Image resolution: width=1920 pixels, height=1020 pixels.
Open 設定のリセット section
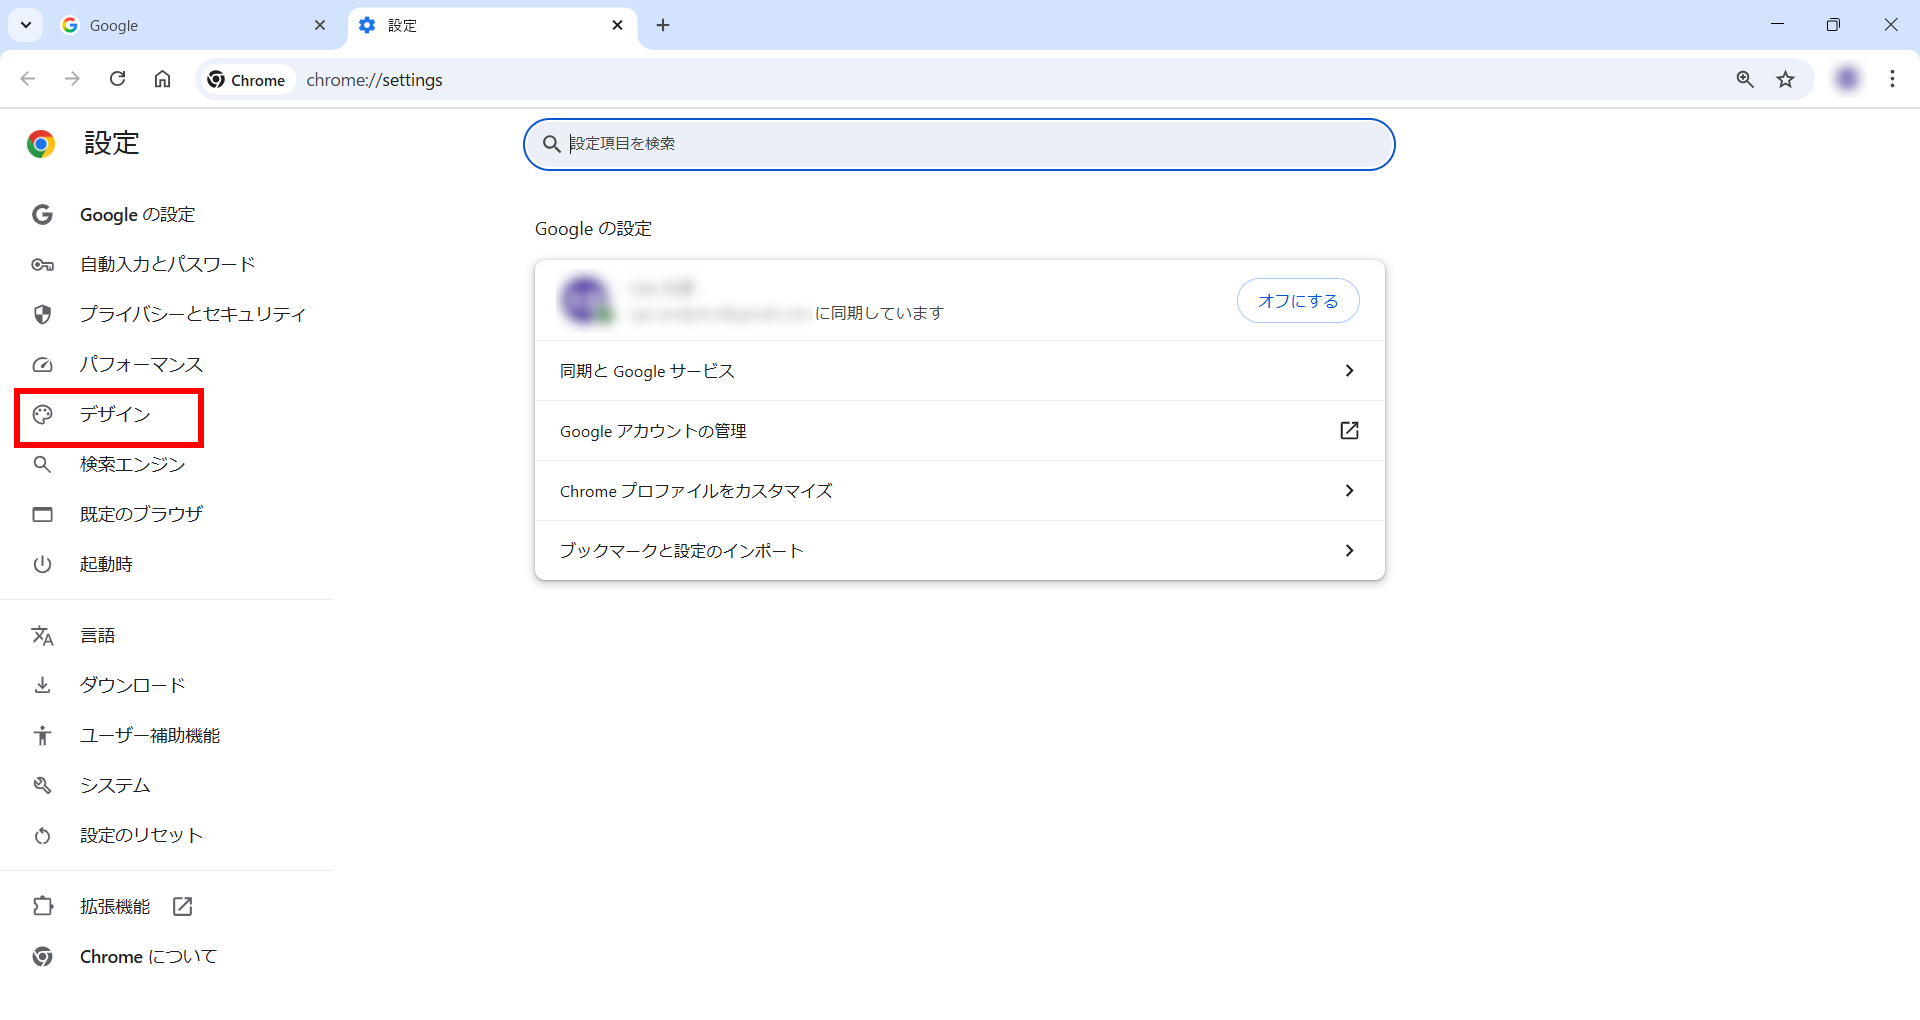click(141, 836)
